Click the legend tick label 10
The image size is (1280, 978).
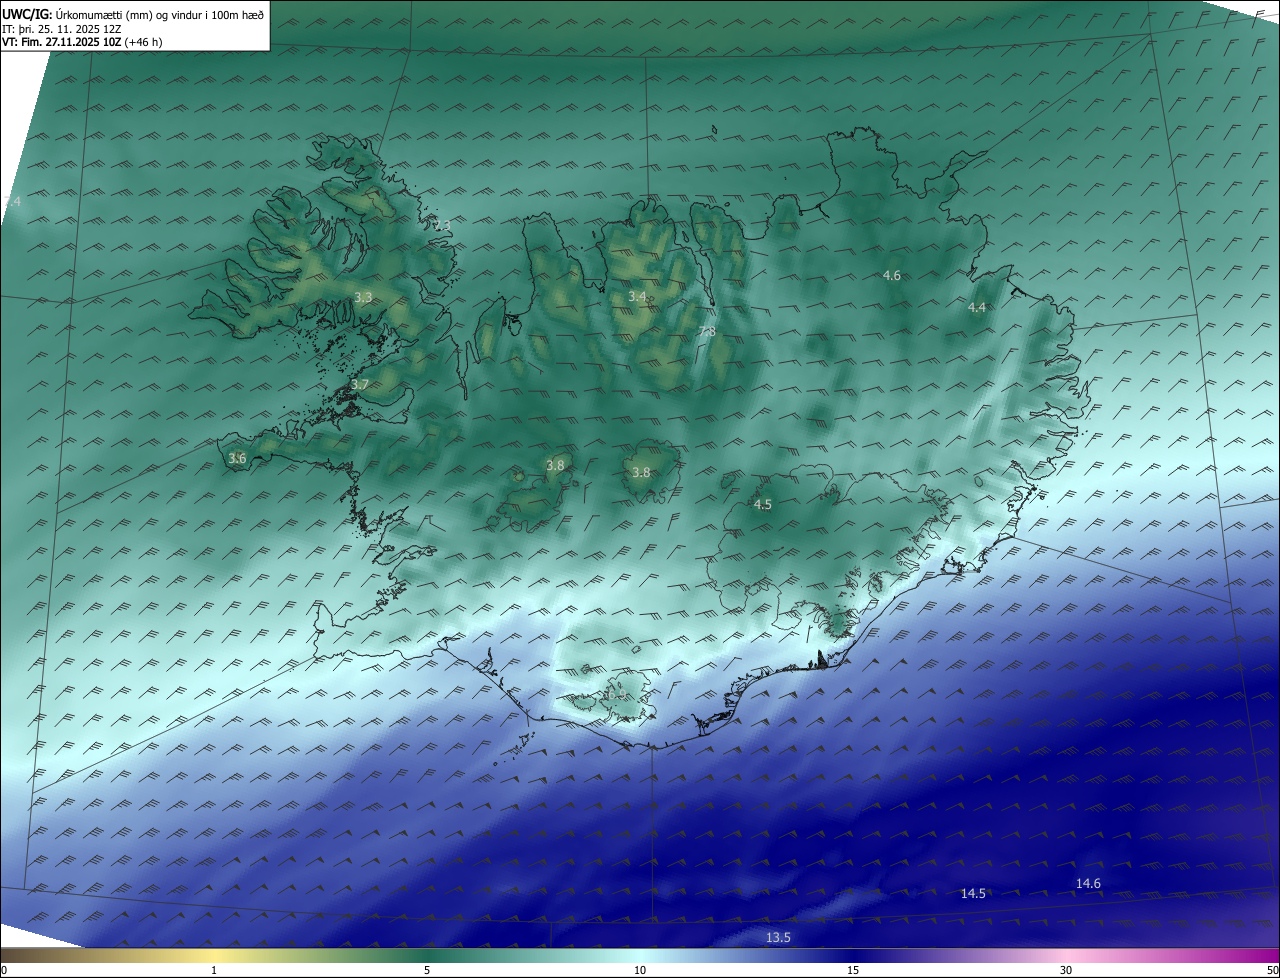640,970
